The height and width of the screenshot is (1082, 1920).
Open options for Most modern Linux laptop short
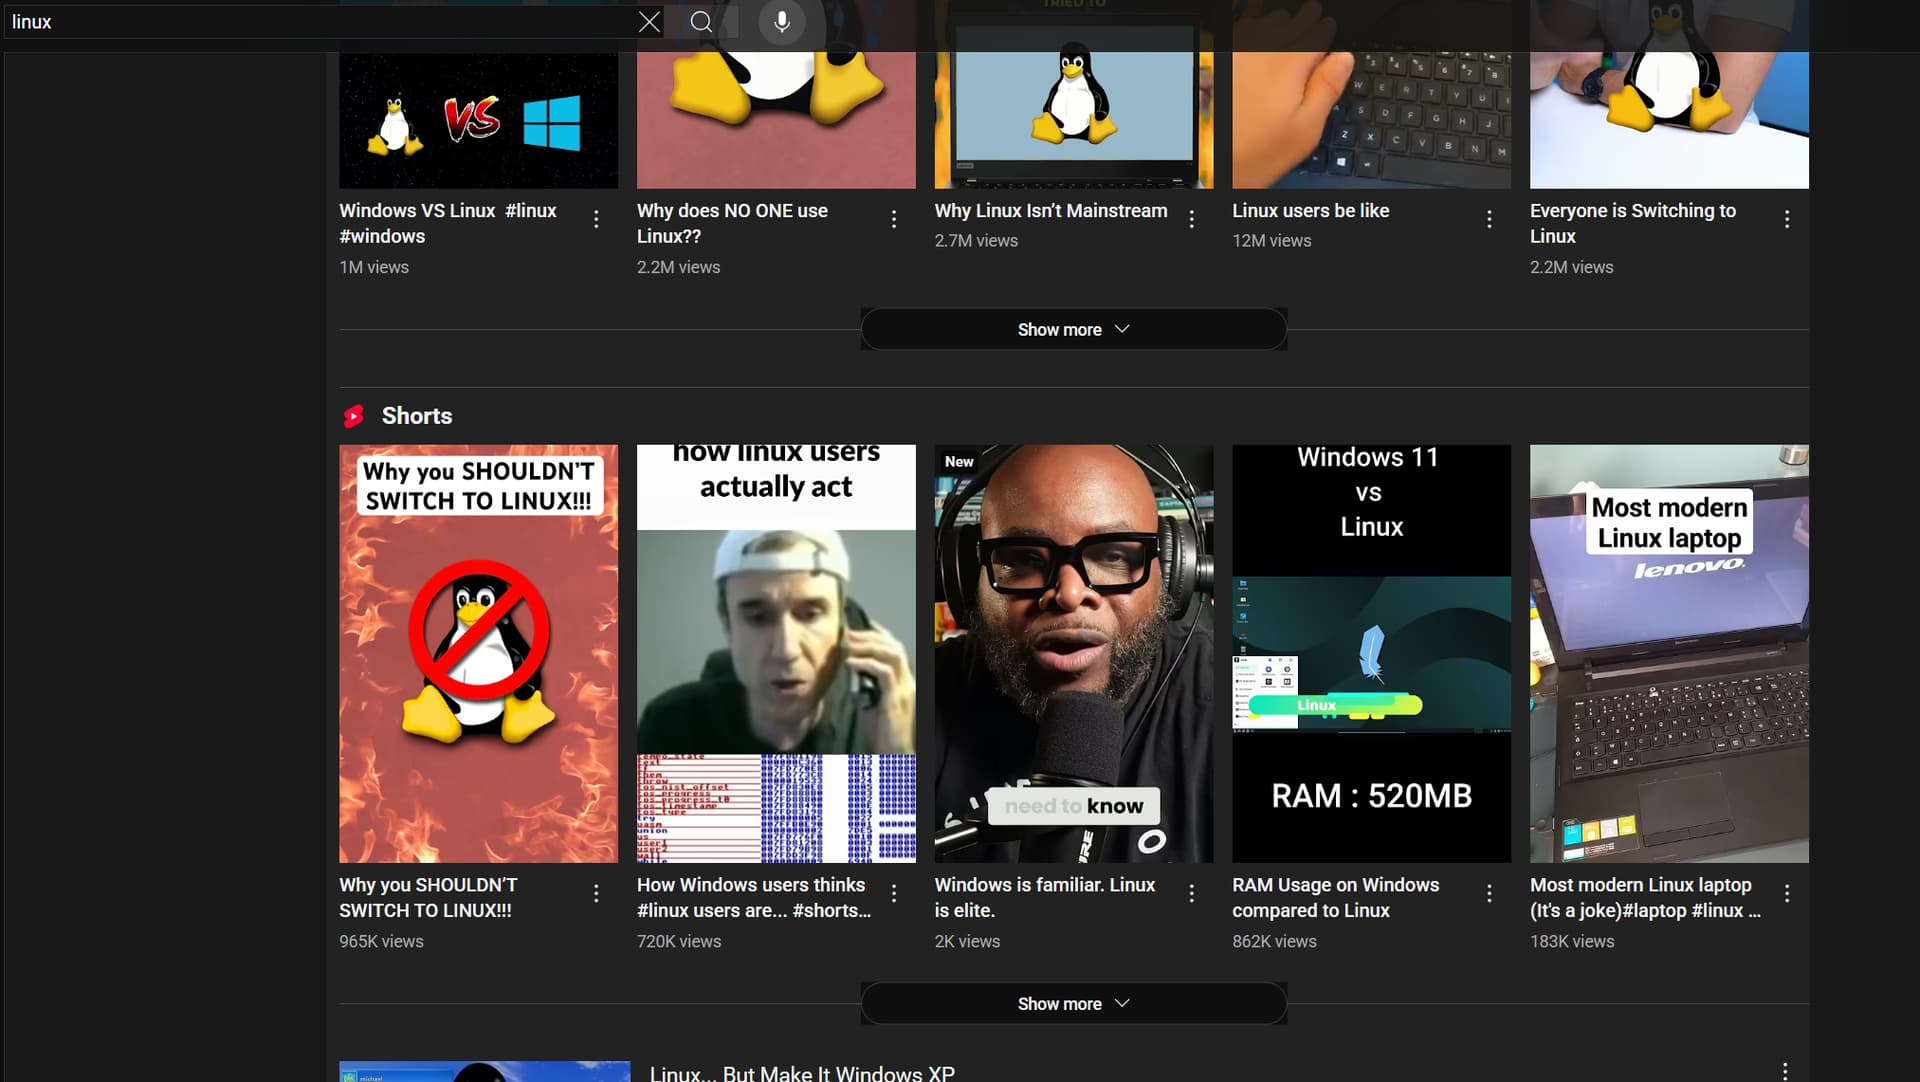click(x=1787, y=893)
